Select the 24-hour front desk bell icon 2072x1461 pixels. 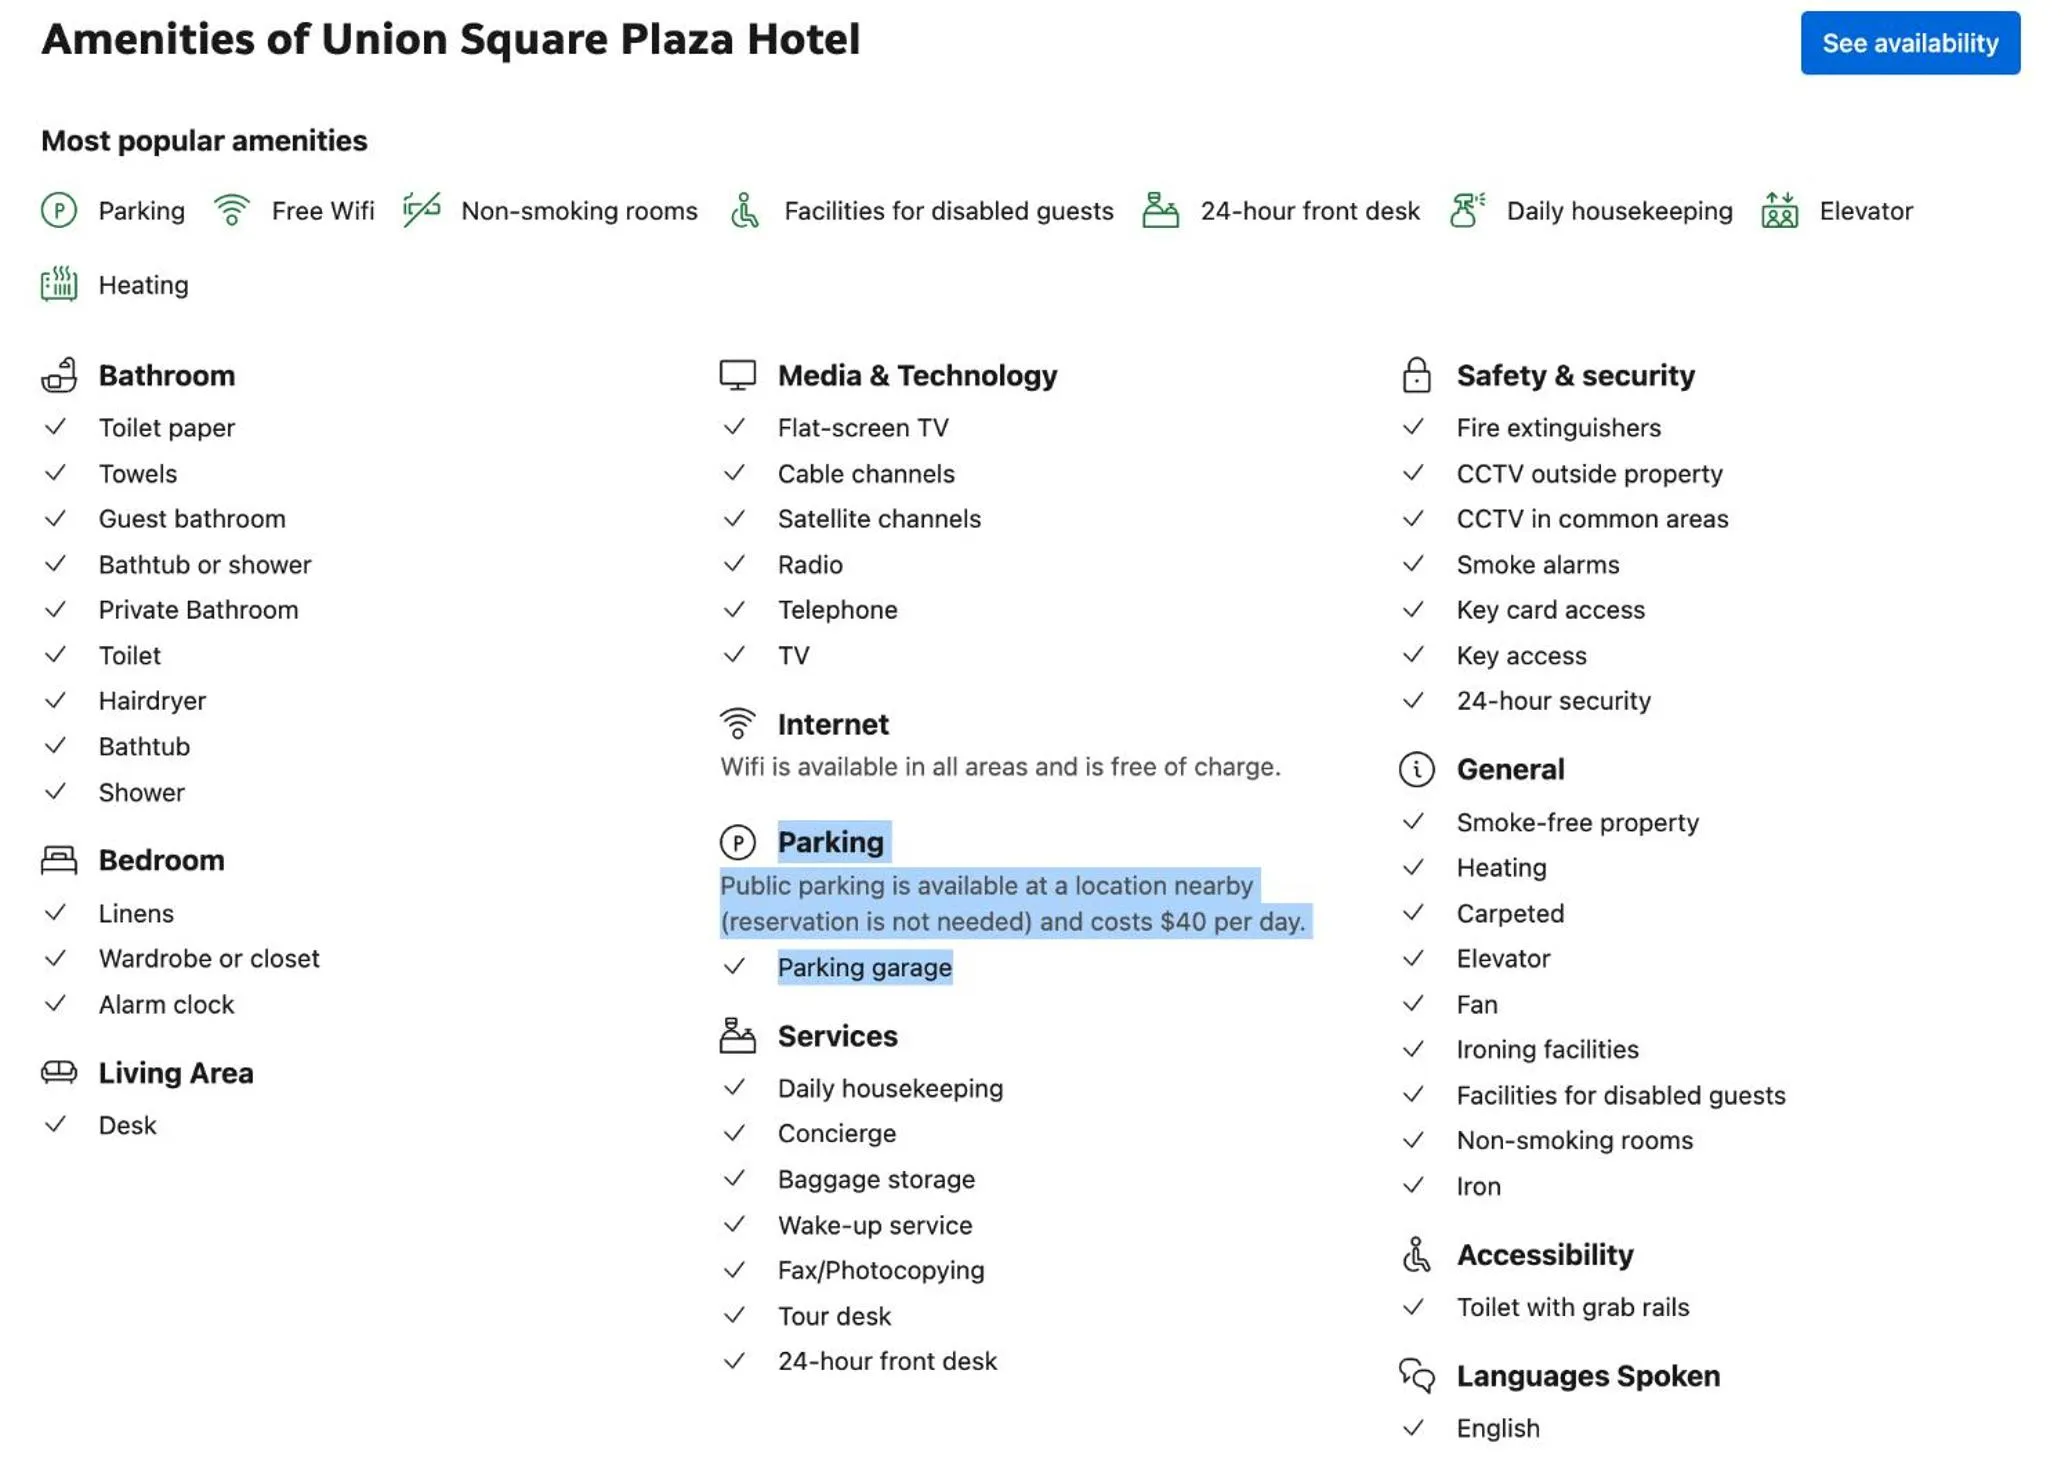pyautogui.click(x=1160, y=211)
